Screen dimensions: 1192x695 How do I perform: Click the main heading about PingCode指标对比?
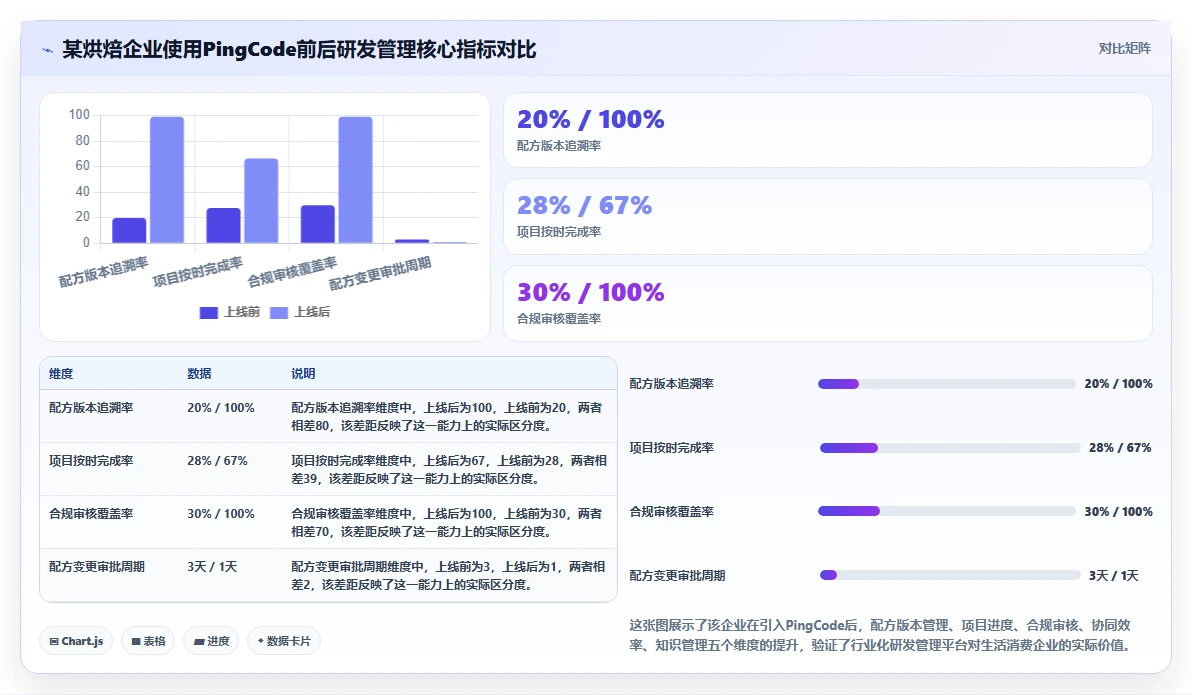tap(300, 49)
